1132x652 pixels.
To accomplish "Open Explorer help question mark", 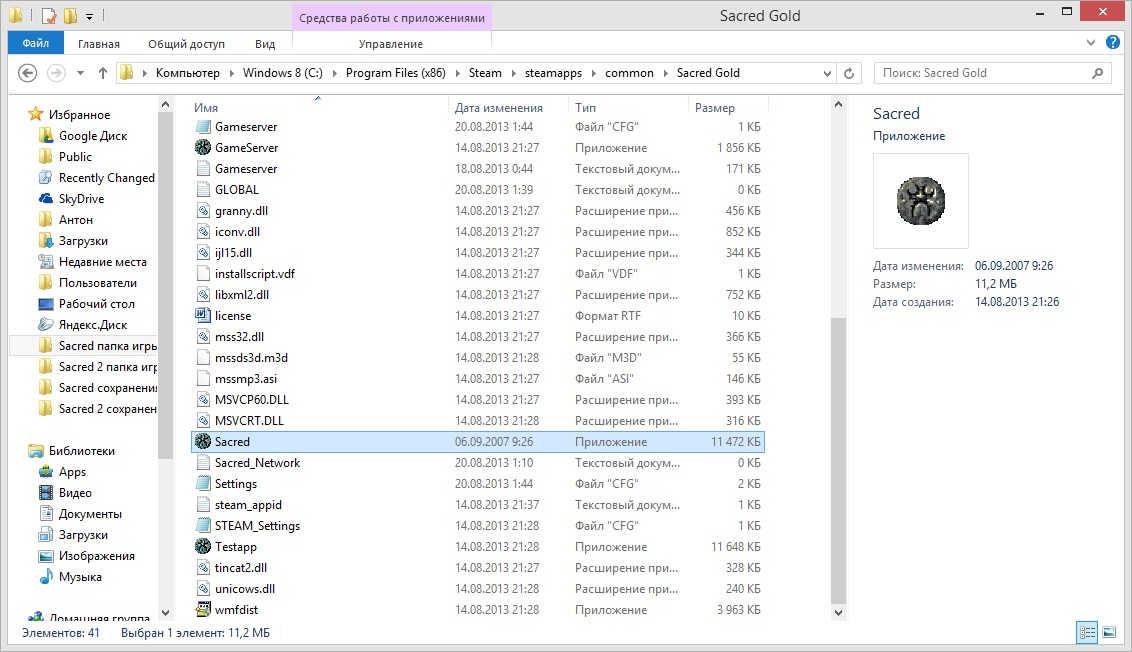I will coord(1113,43).
